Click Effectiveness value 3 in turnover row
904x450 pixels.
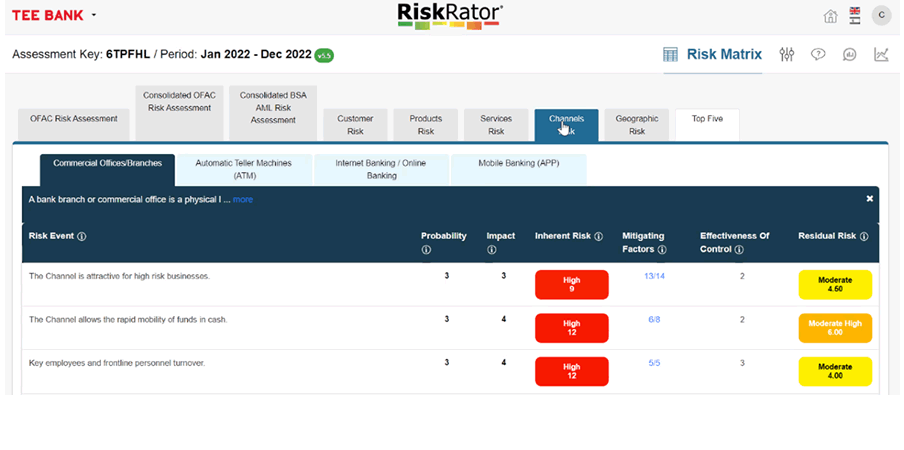(x=742, y=363)
